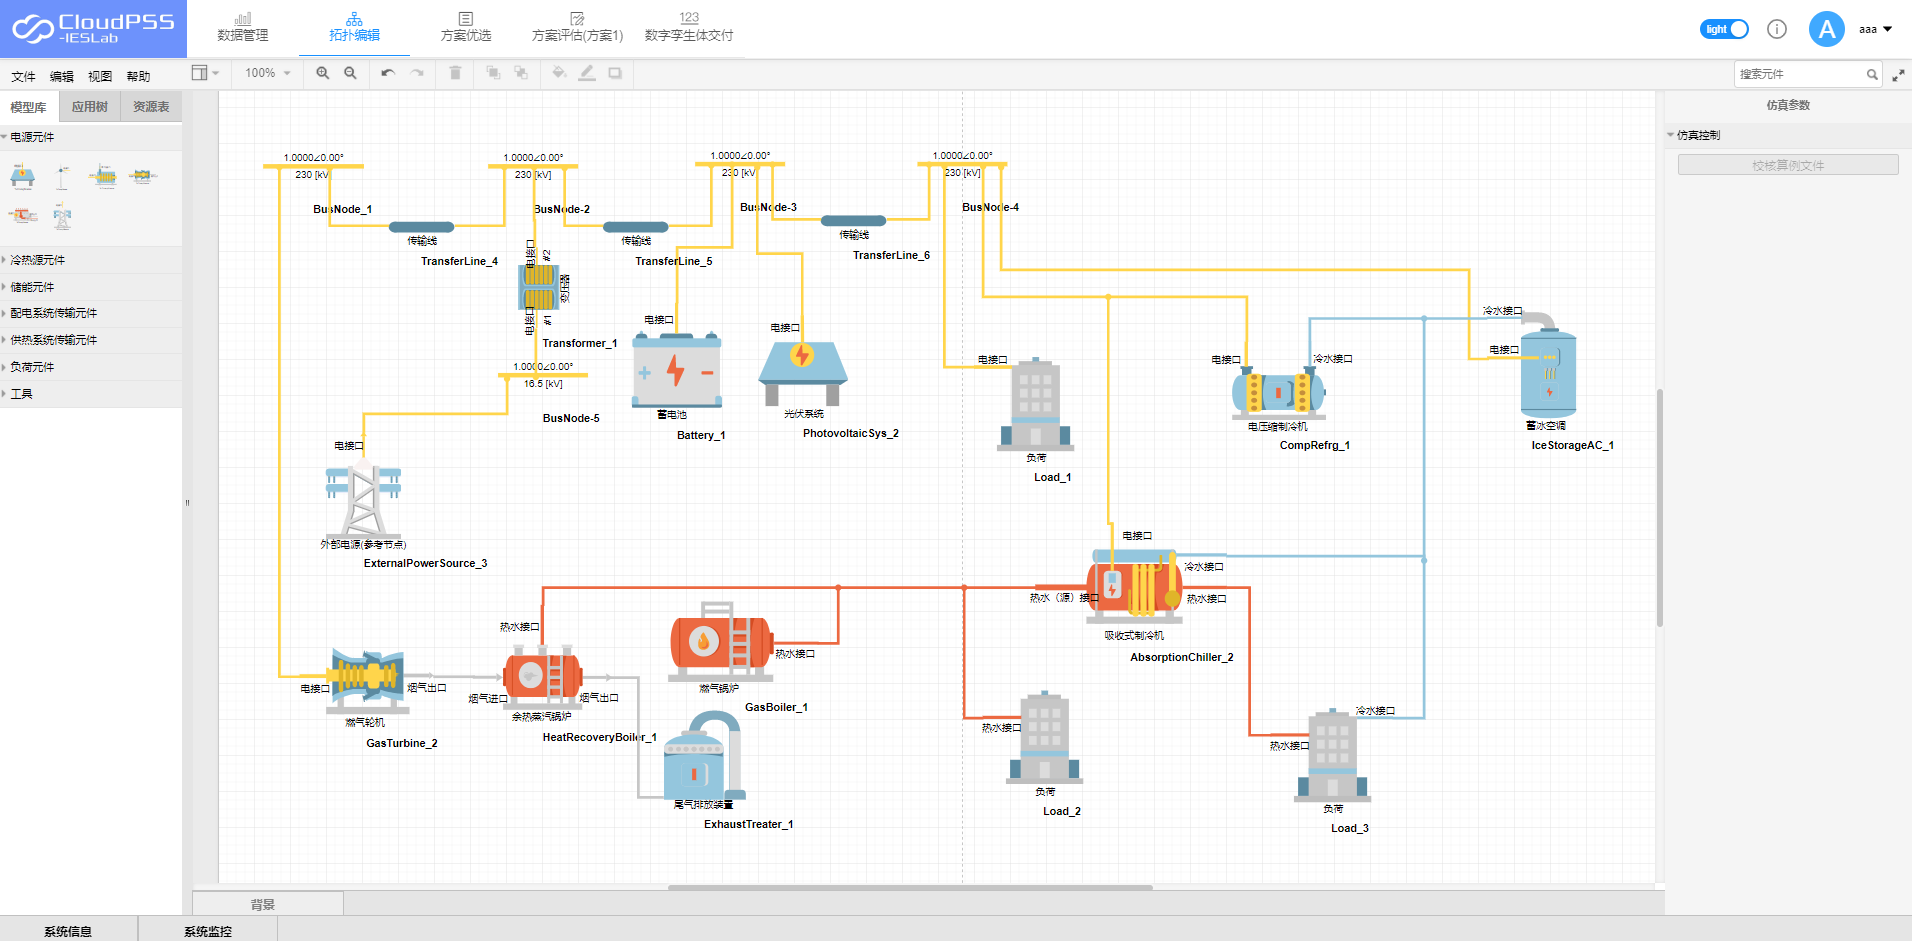The height and width of the screenshot is (941, 1912).
Task: Click the 校核算例文件 button
Action: (1788, 165)
